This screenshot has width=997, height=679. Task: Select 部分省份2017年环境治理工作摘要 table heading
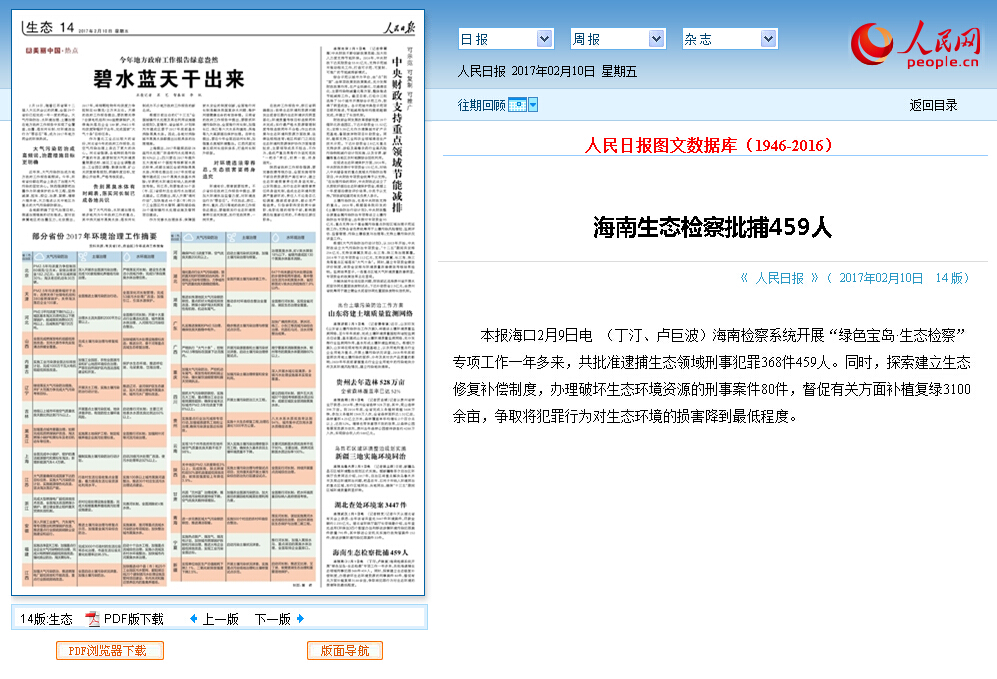point(95,236)
